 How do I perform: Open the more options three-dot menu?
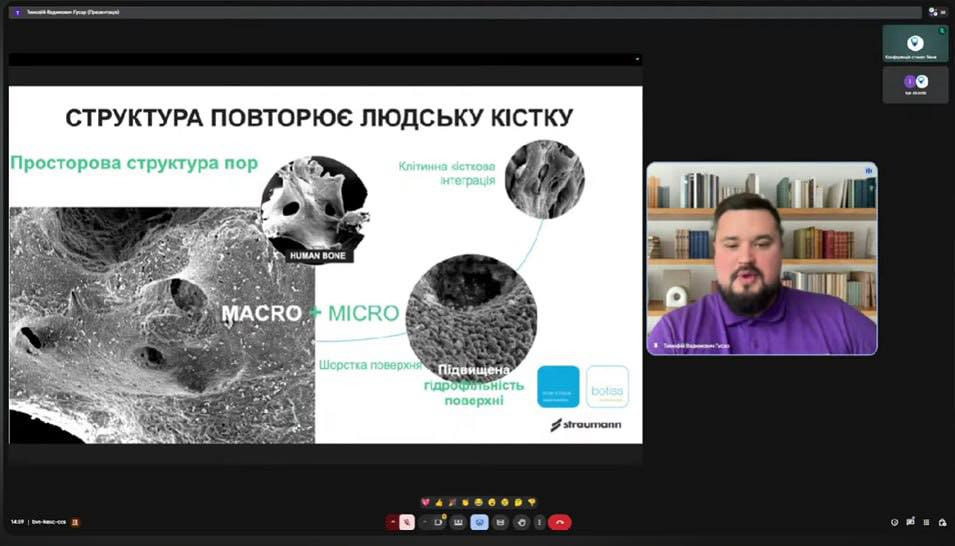click(x=539, y=522)
